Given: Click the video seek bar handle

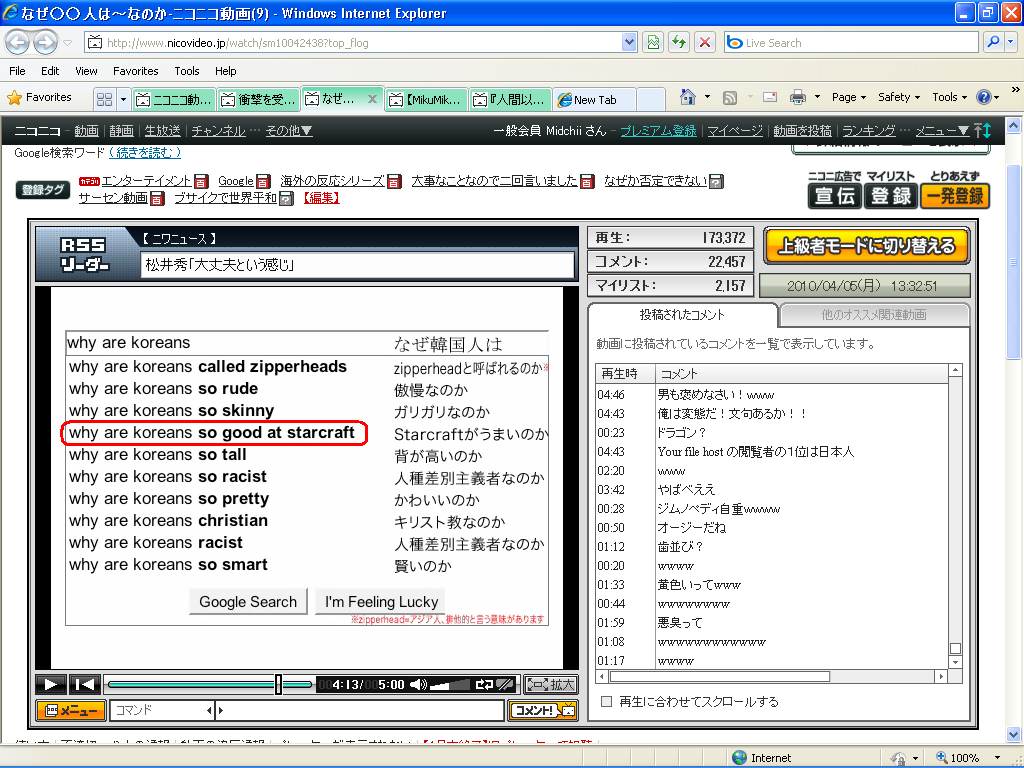Looking at the screenshot, I should click(x=279, y=684).
